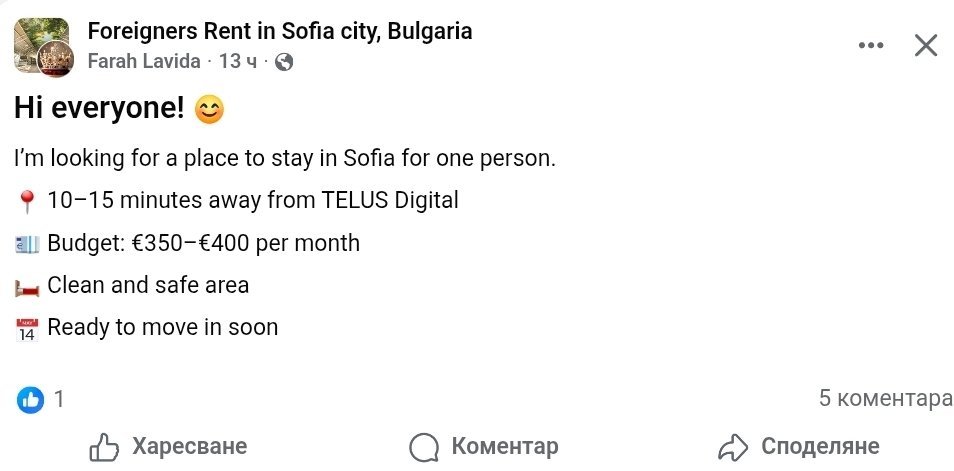Screen dimensions: 954x471
Task: Click the Коментар comment button
Action: click(484, 446)
